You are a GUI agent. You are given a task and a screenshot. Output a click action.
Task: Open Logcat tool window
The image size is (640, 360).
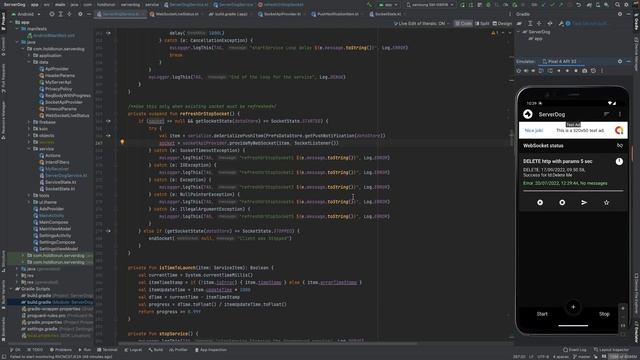[133, 350]
